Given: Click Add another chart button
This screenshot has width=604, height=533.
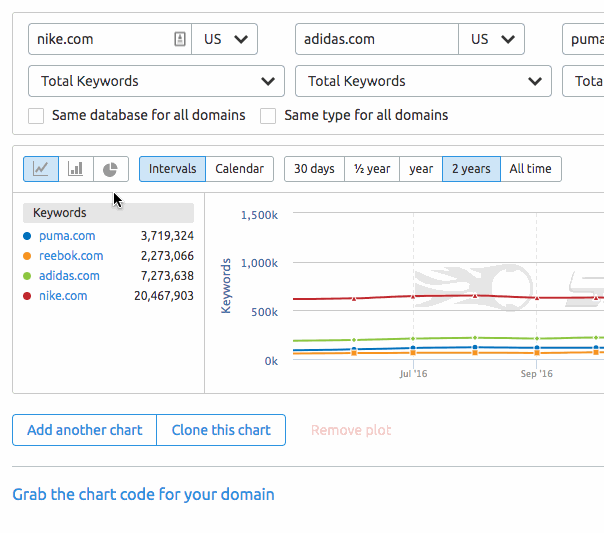Looking at the screenshot, I should [84, 430].
